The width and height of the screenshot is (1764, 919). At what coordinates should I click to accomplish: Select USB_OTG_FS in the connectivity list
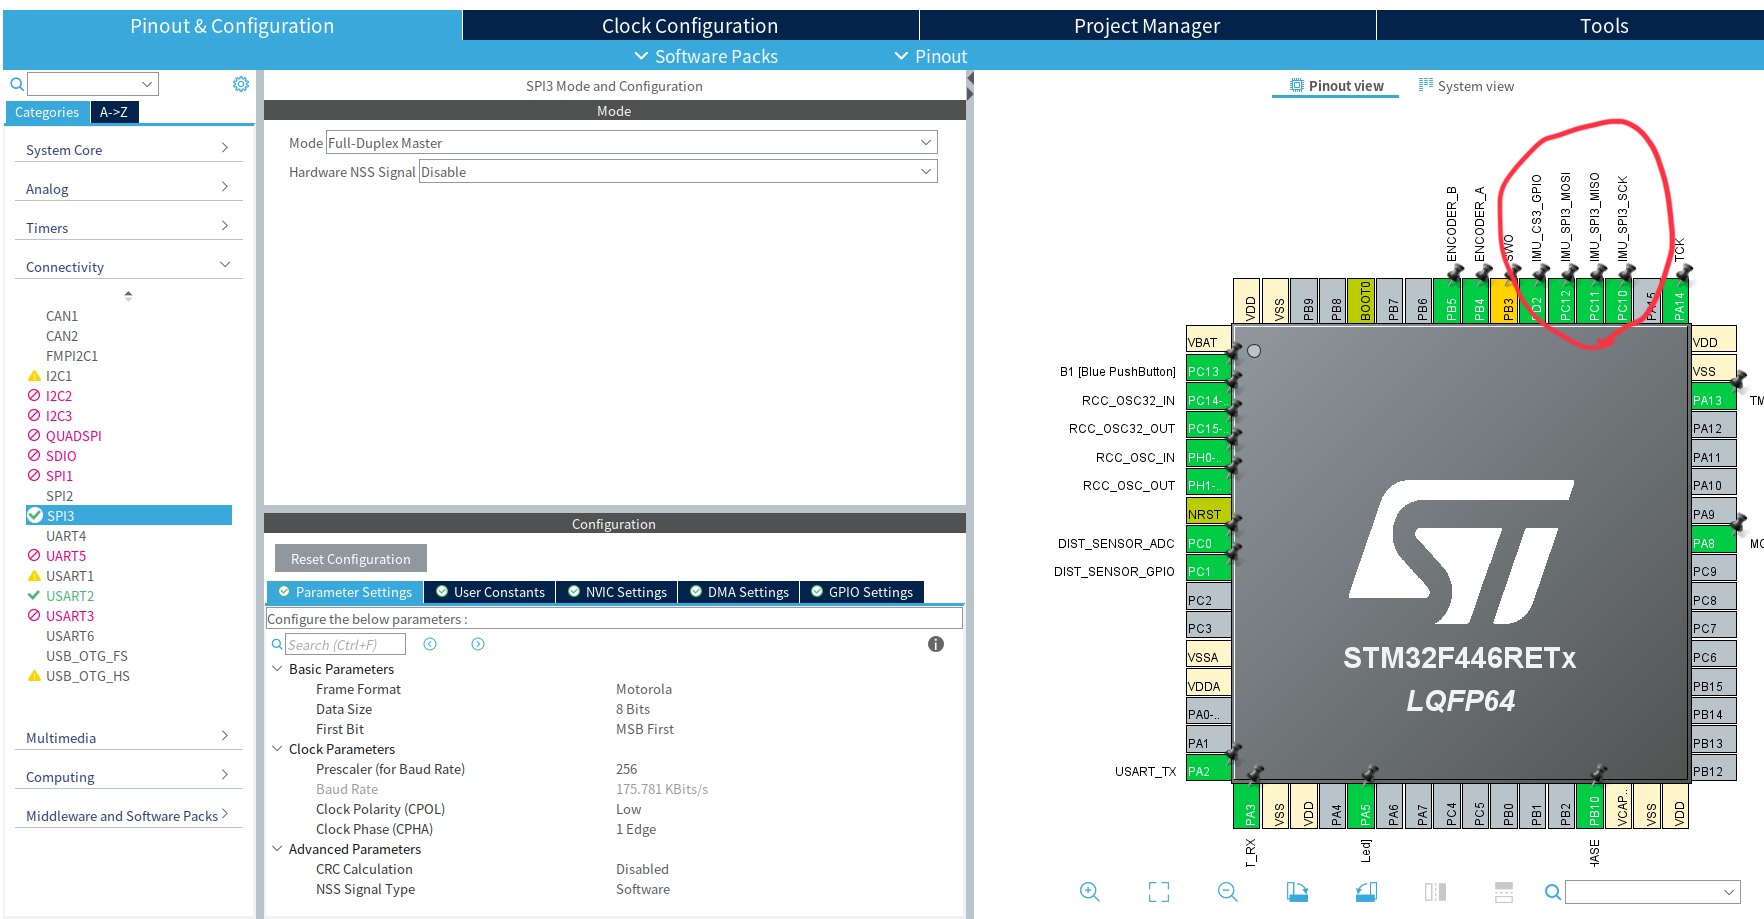coord(87,656)
